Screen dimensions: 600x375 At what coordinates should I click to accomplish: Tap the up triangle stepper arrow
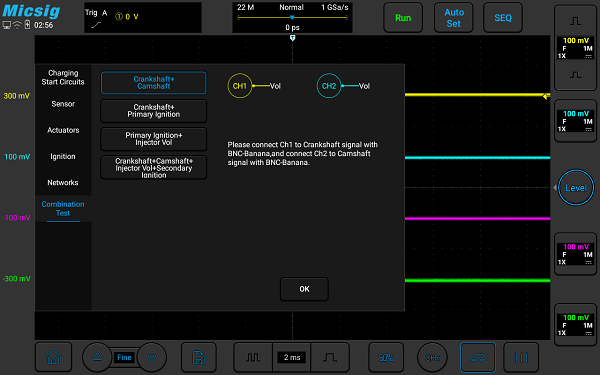click(97, 357)
